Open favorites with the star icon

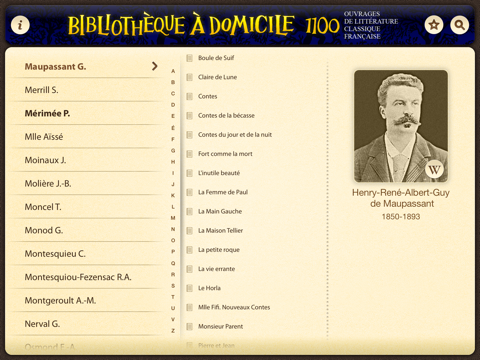[434, 25]
